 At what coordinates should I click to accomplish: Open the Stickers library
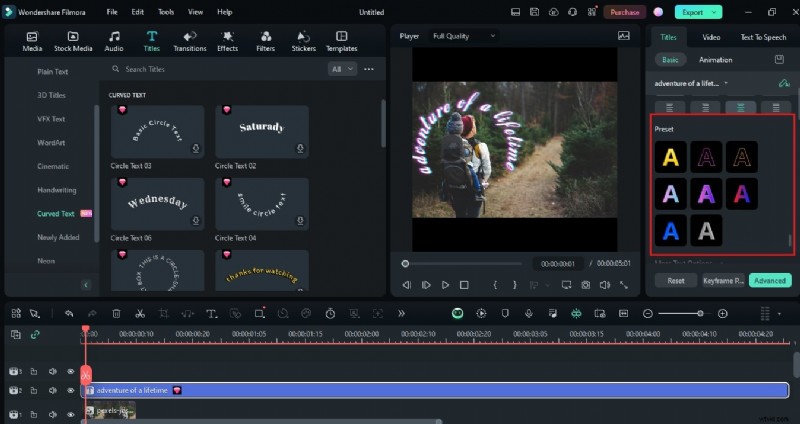click(x=303, y=40)
